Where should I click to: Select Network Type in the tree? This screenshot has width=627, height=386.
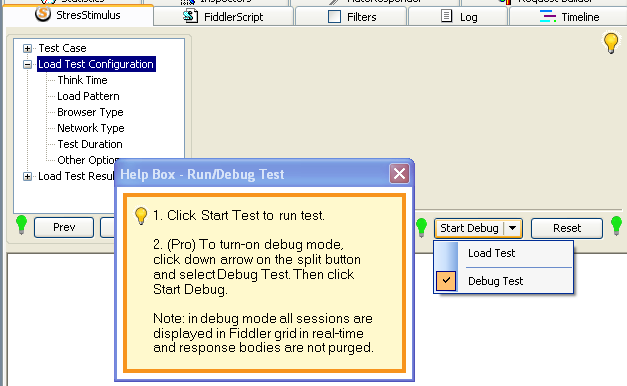click(91, 128)
